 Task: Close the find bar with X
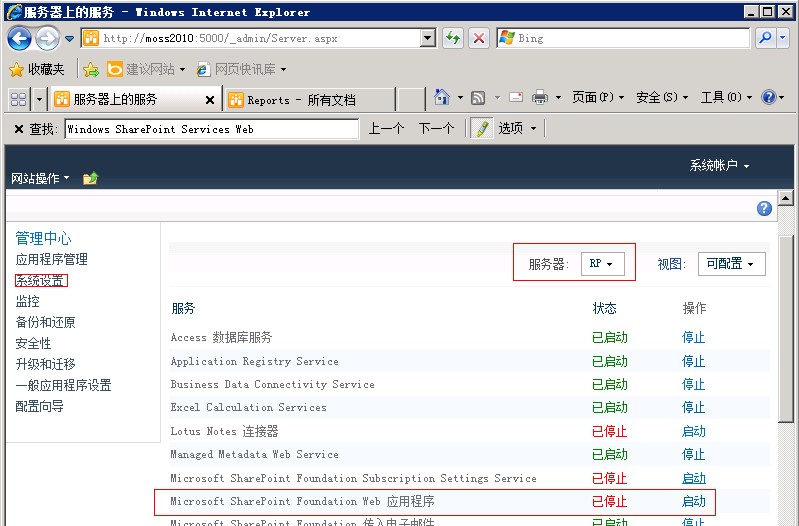coord(18,129)
